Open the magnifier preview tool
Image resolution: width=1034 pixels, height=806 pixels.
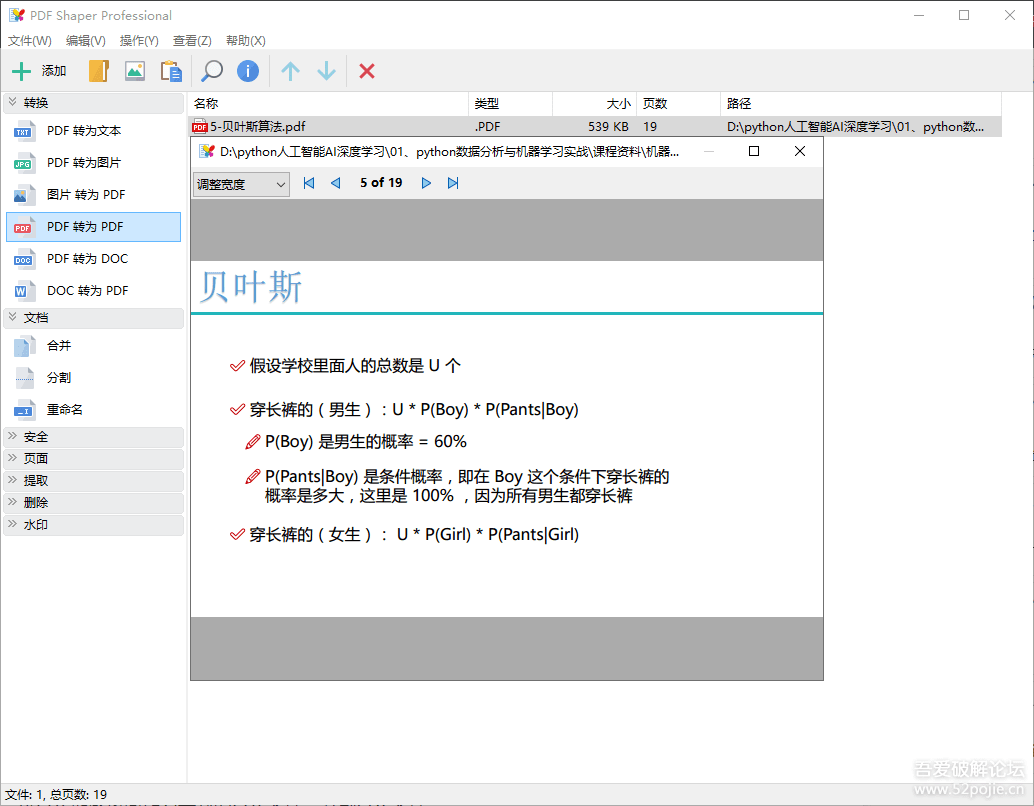(212, 71)
